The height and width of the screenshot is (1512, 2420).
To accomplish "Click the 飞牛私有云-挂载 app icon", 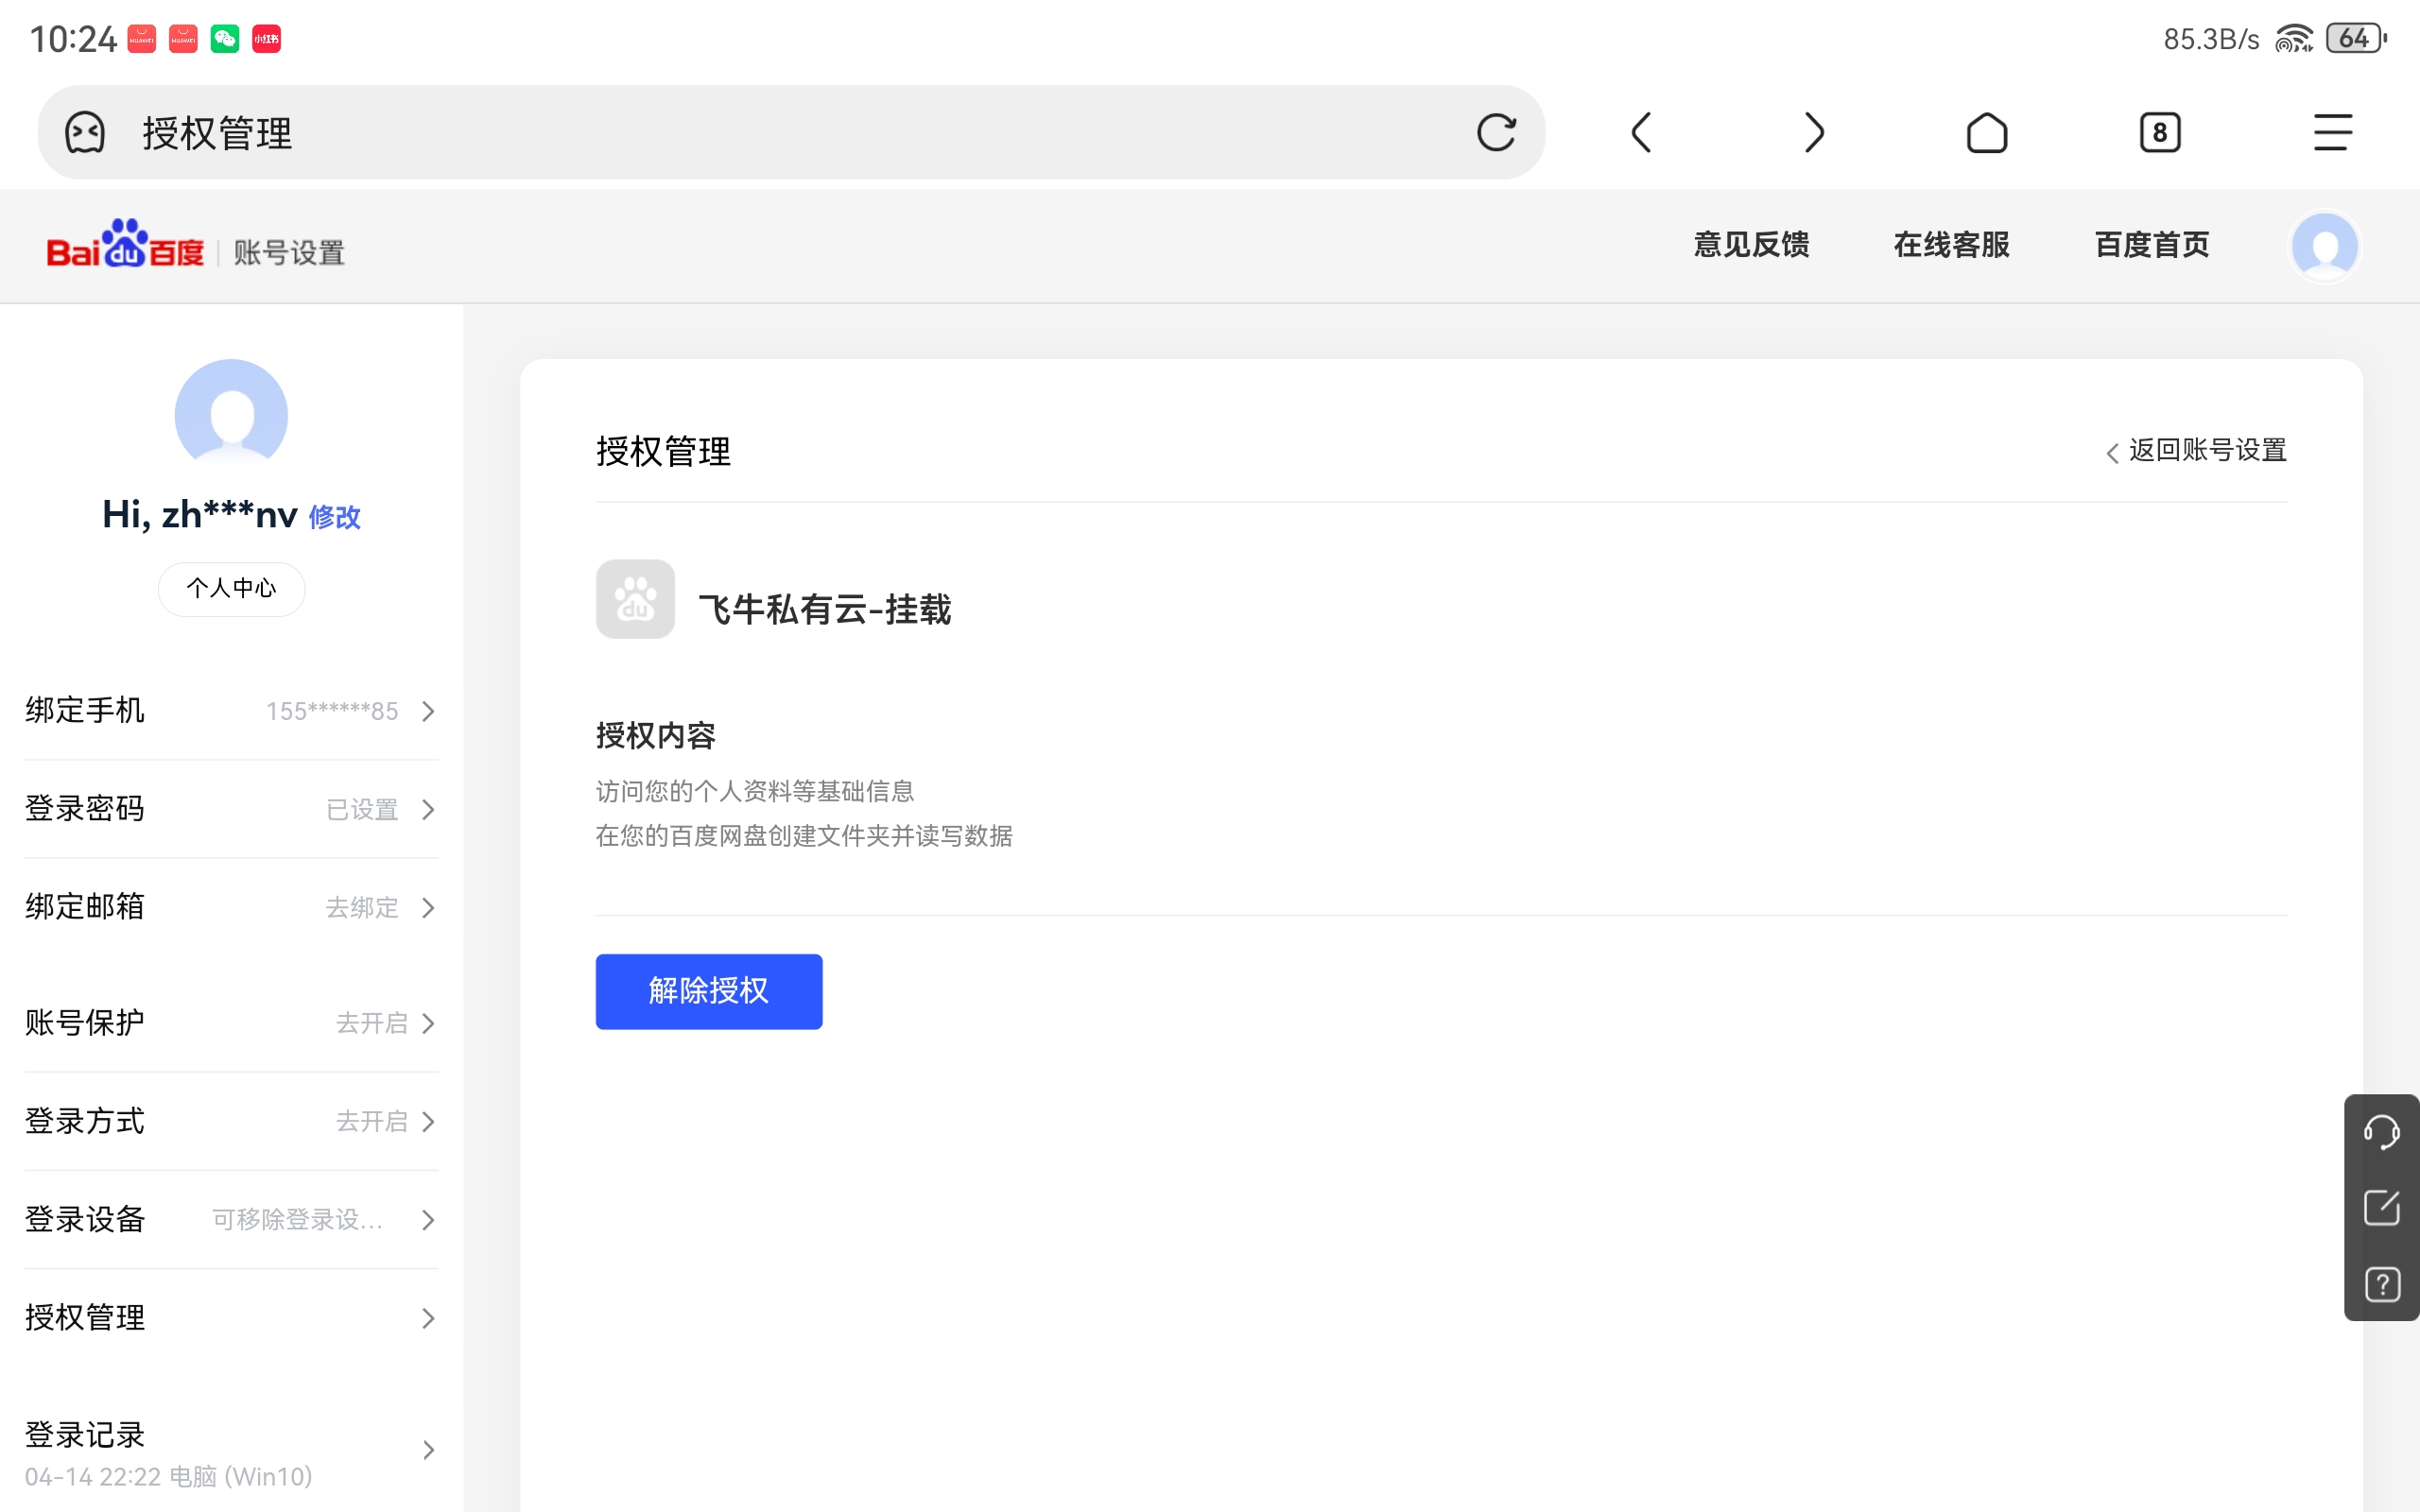I will click(x=635, y=599).
